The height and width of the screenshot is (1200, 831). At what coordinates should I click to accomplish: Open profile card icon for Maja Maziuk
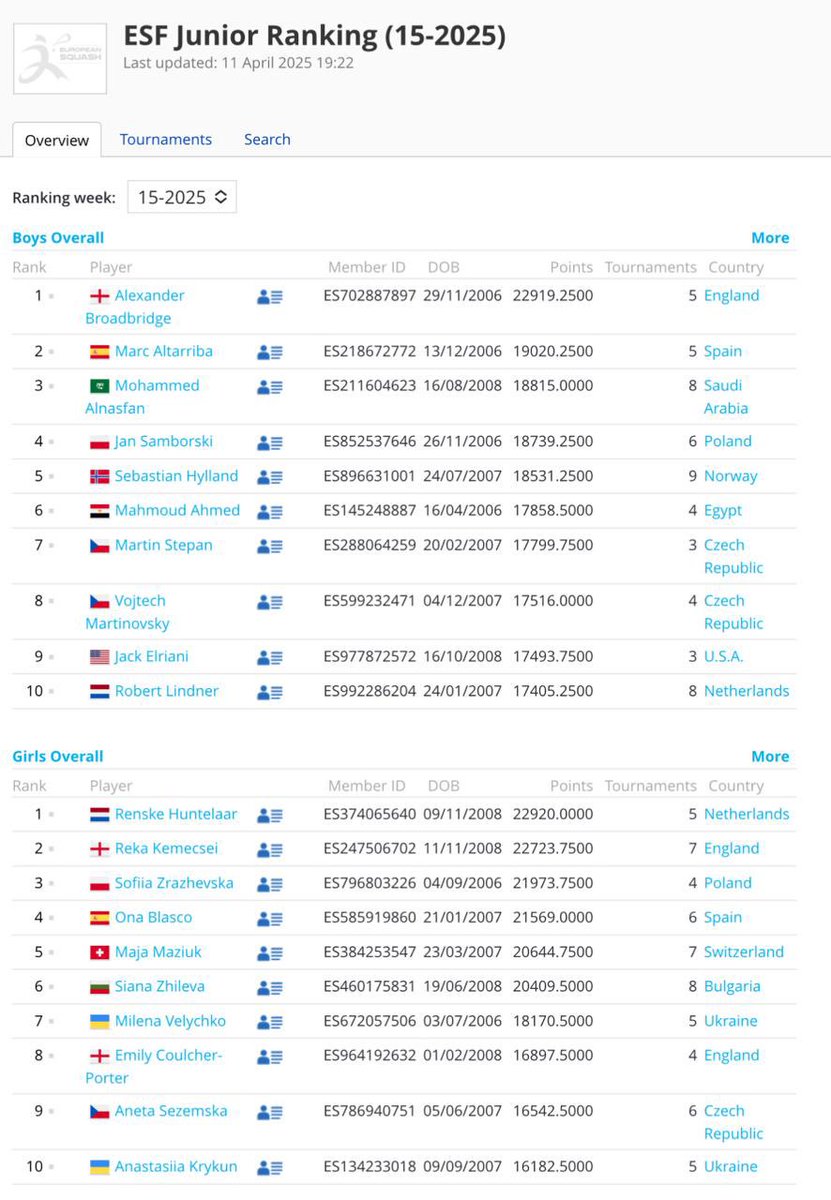[x=270, y=953]
